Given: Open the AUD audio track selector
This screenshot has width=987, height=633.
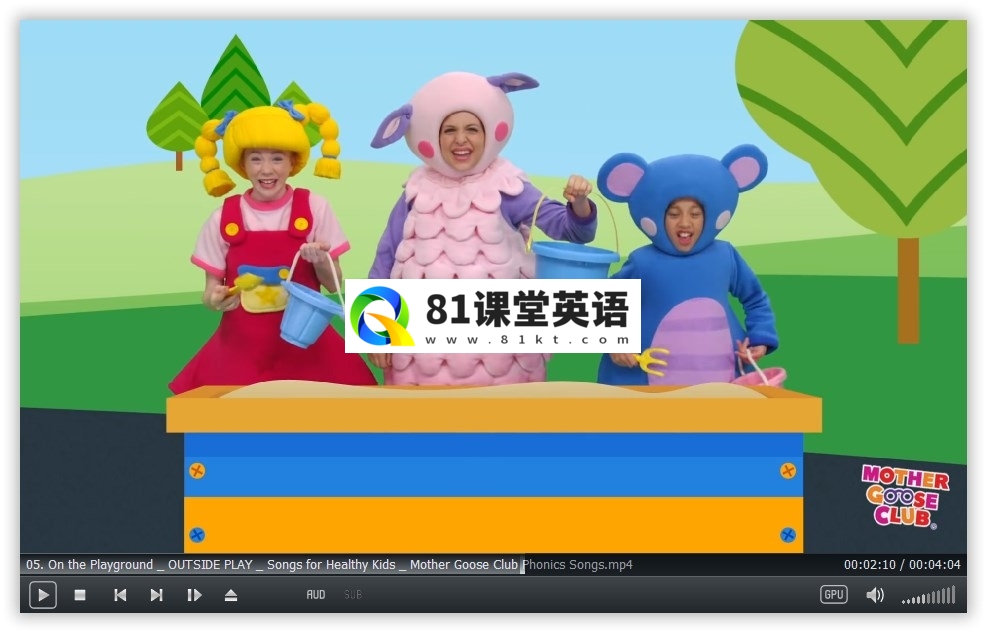Looking at the screenshot, I should [316, 595].
